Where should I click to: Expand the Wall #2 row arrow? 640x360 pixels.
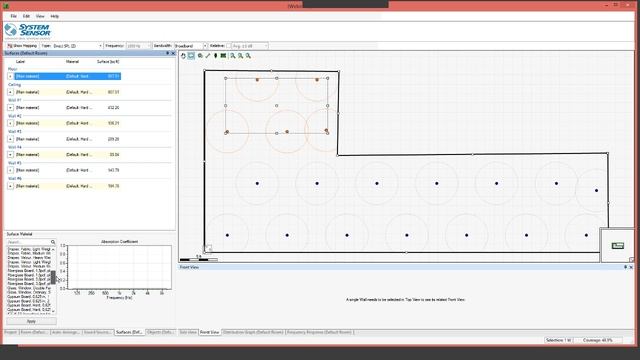pyautogui.click(x=11, y=123)
